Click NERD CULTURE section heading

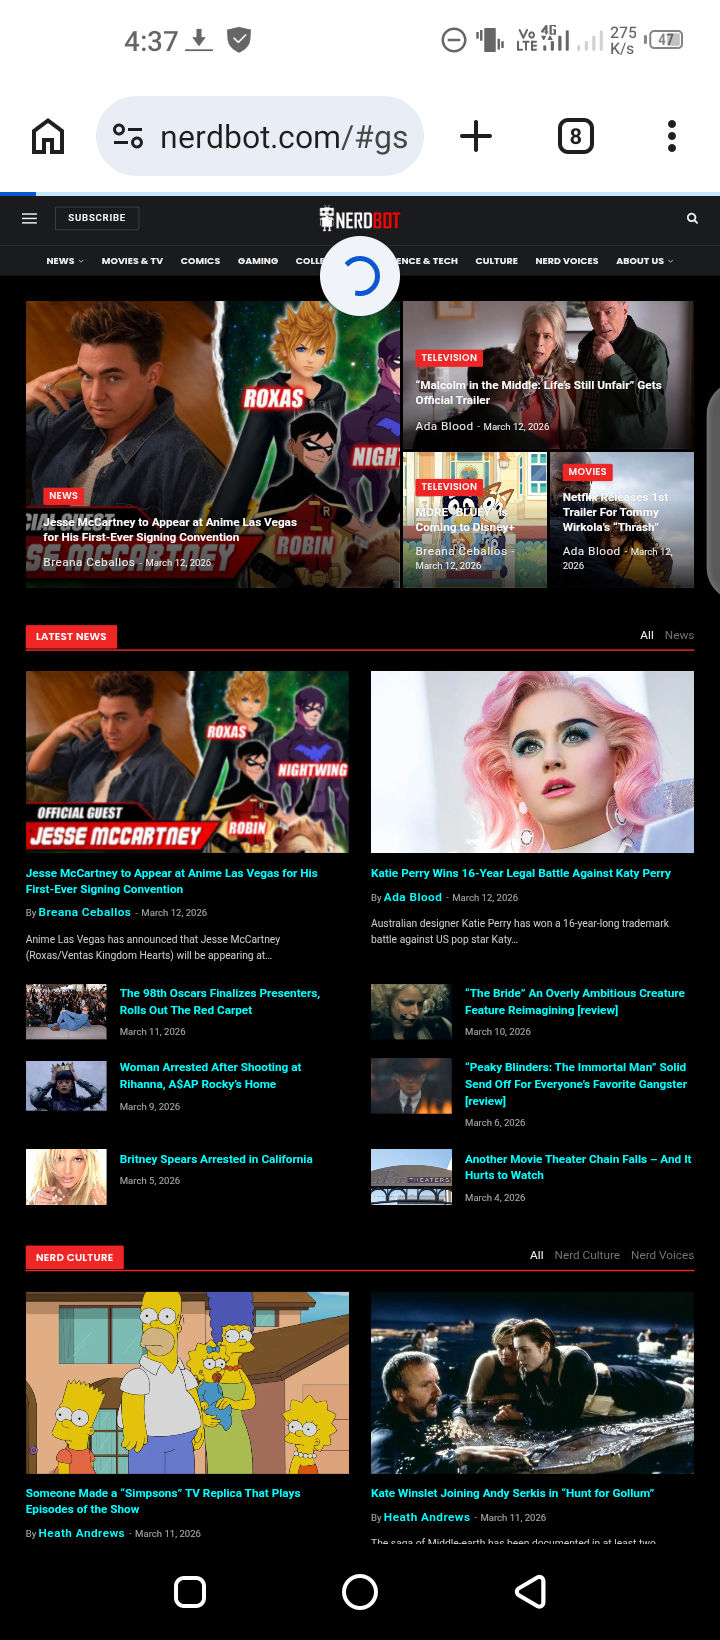75,1258
